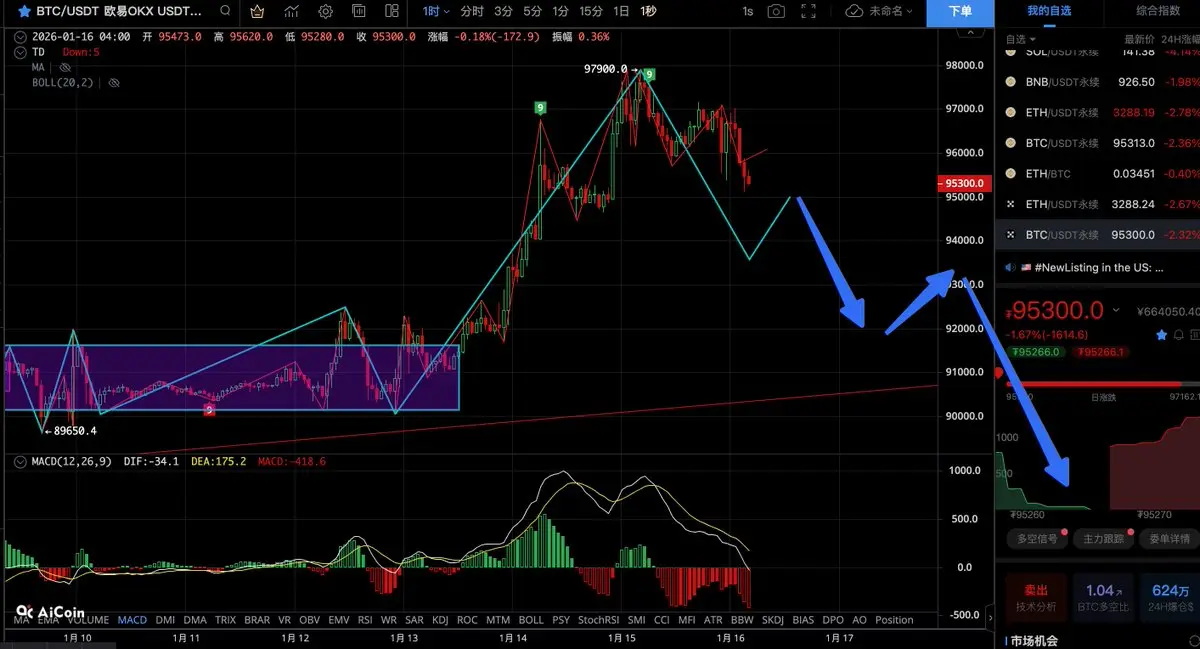Click the bell alert icon beside price

1179,334
